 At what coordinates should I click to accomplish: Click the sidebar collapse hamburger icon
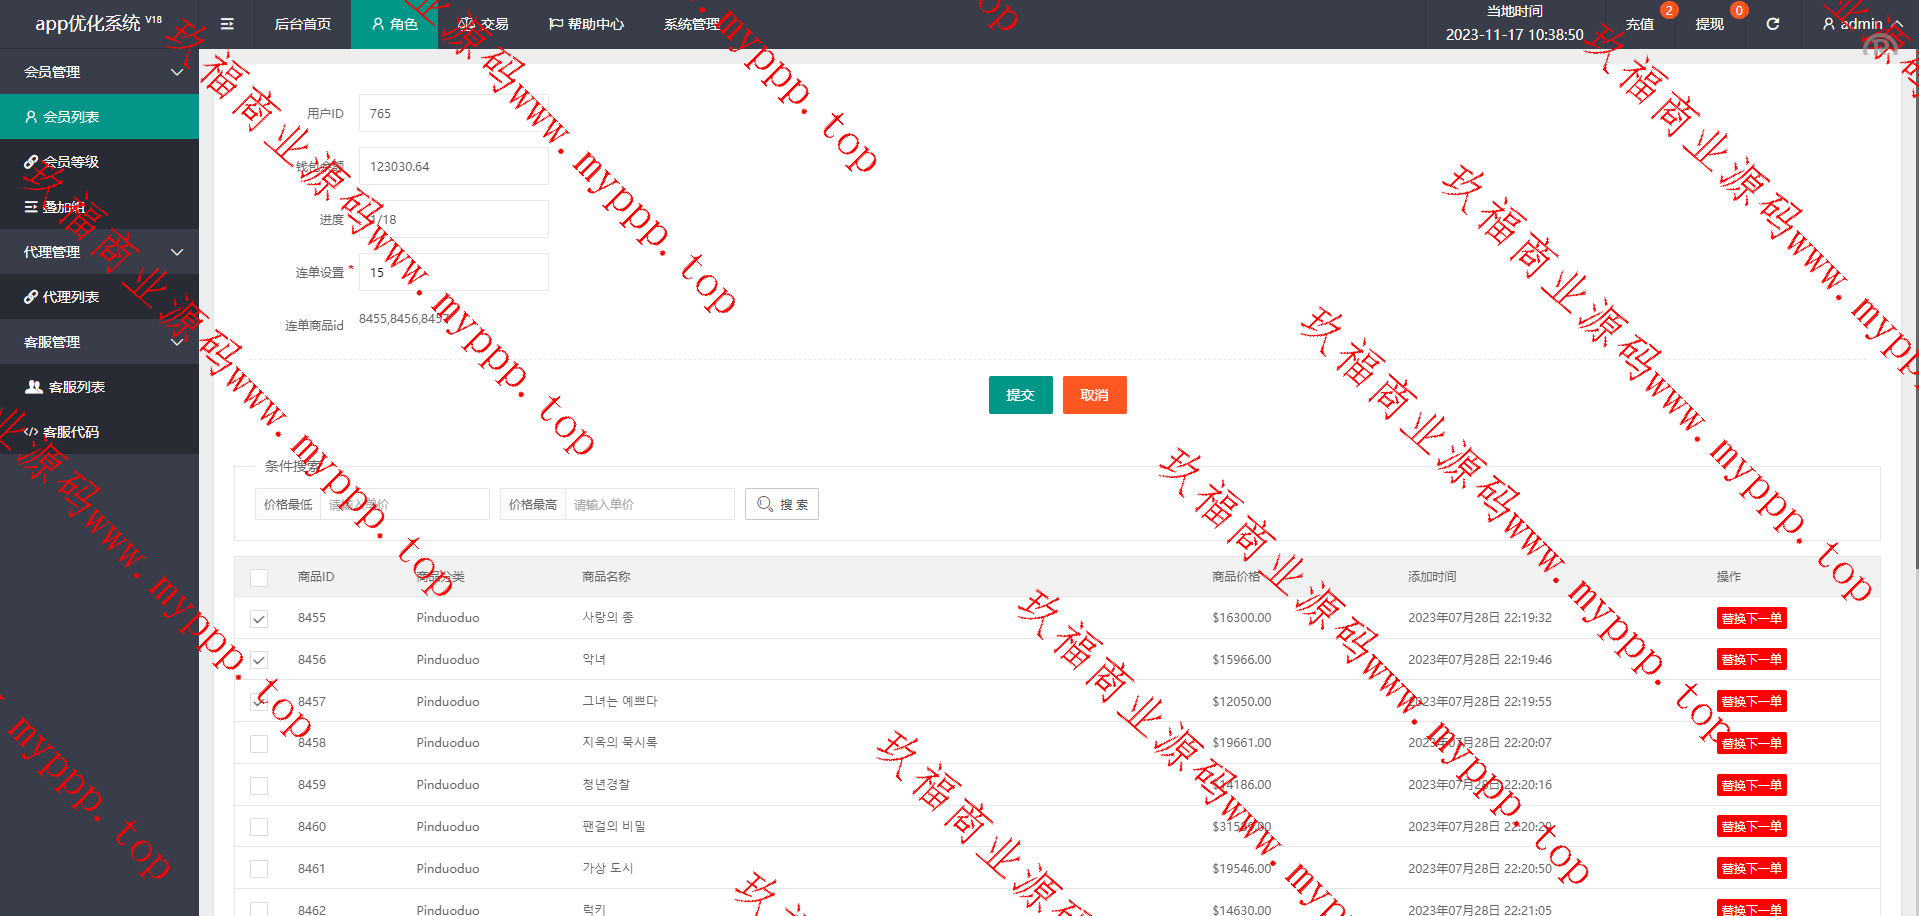[227, 24]
